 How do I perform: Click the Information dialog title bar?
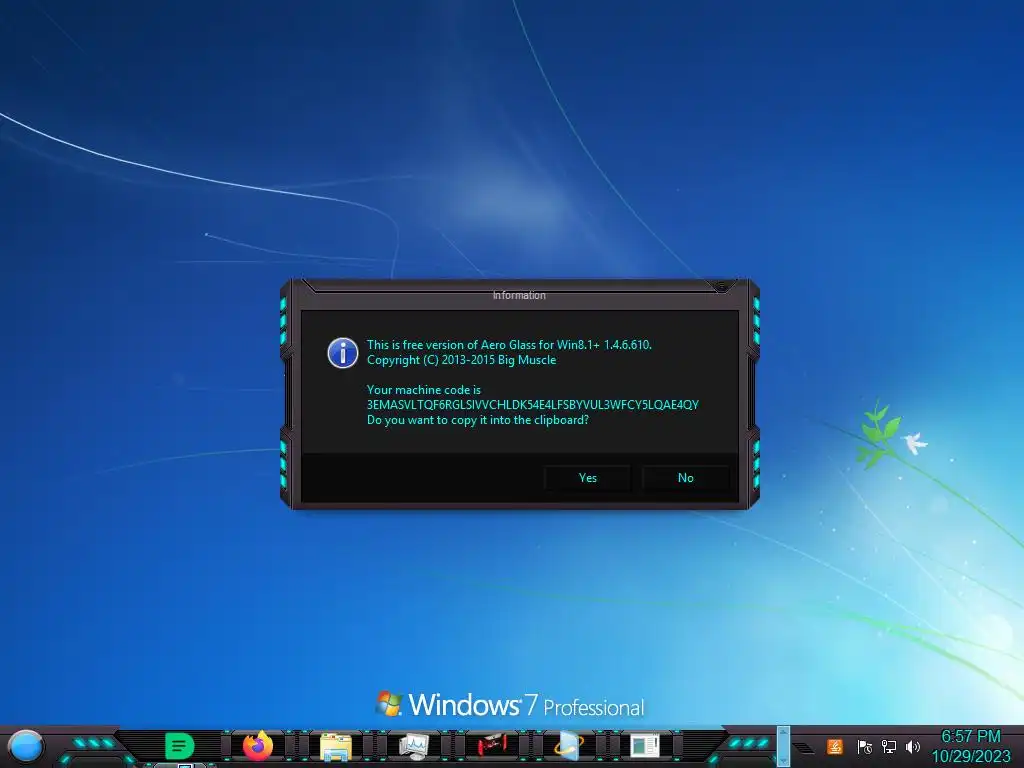(x=519, y=295)
